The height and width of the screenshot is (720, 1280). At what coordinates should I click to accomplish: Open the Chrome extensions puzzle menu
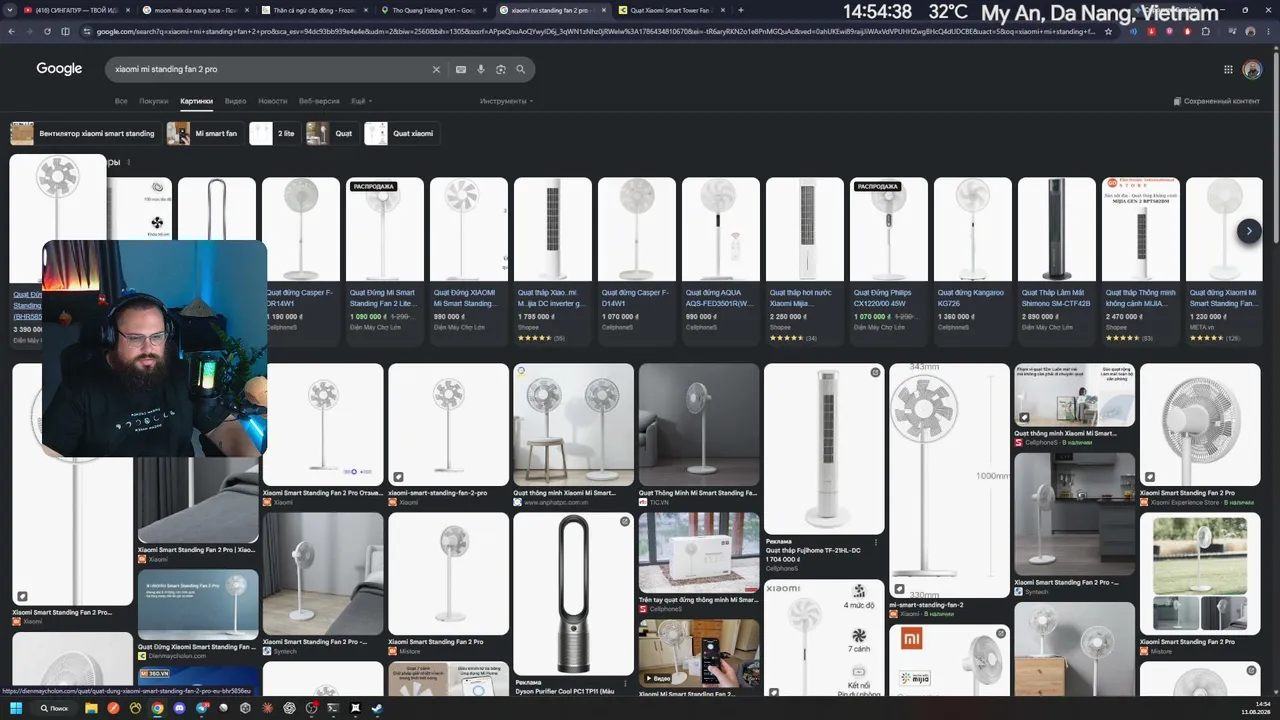pyautogui.click(x=1206, y=31)
